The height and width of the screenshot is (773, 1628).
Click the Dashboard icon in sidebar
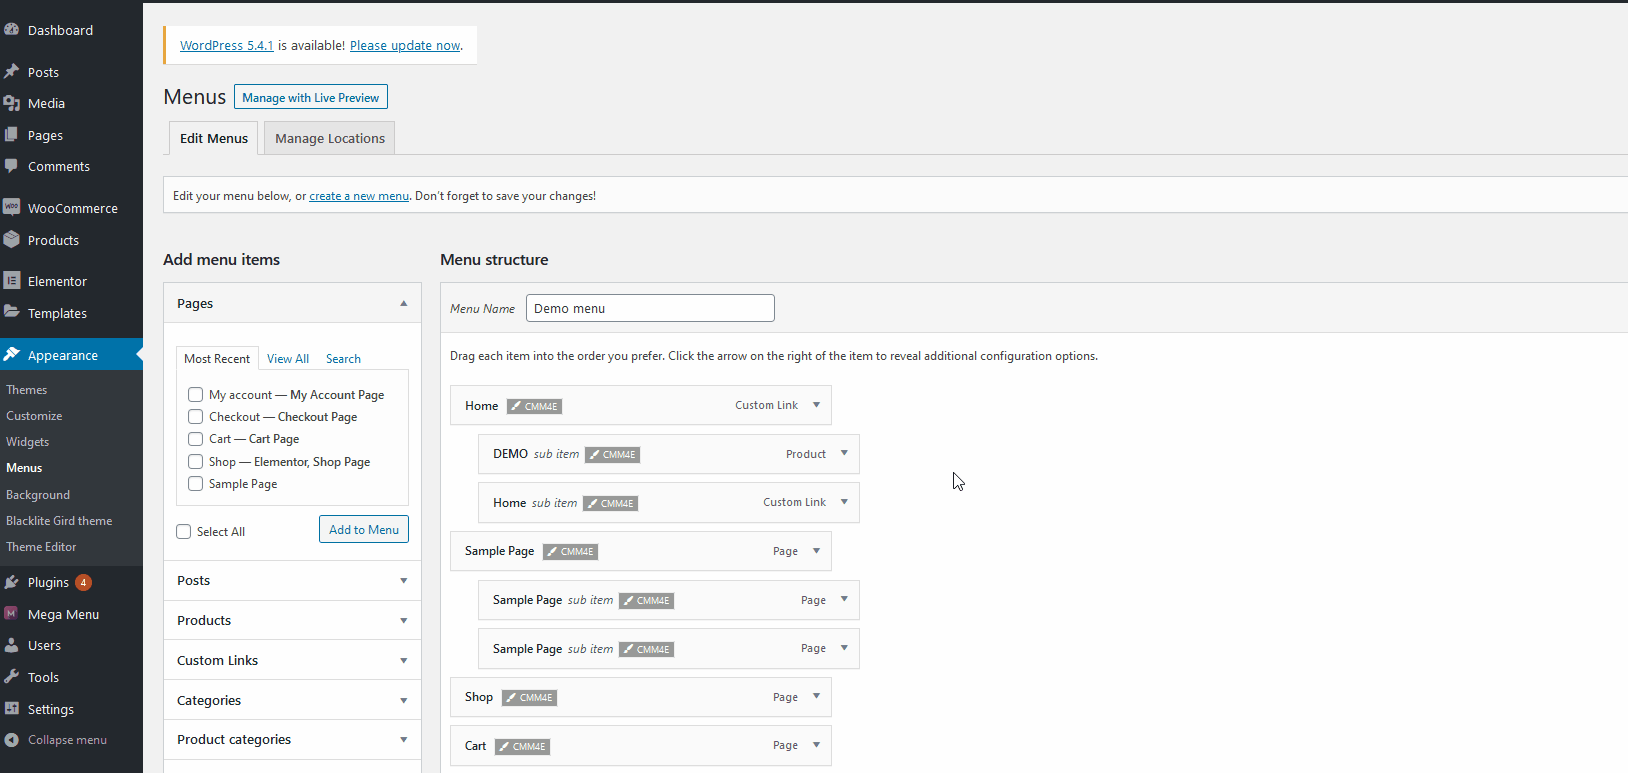[12, 30]
